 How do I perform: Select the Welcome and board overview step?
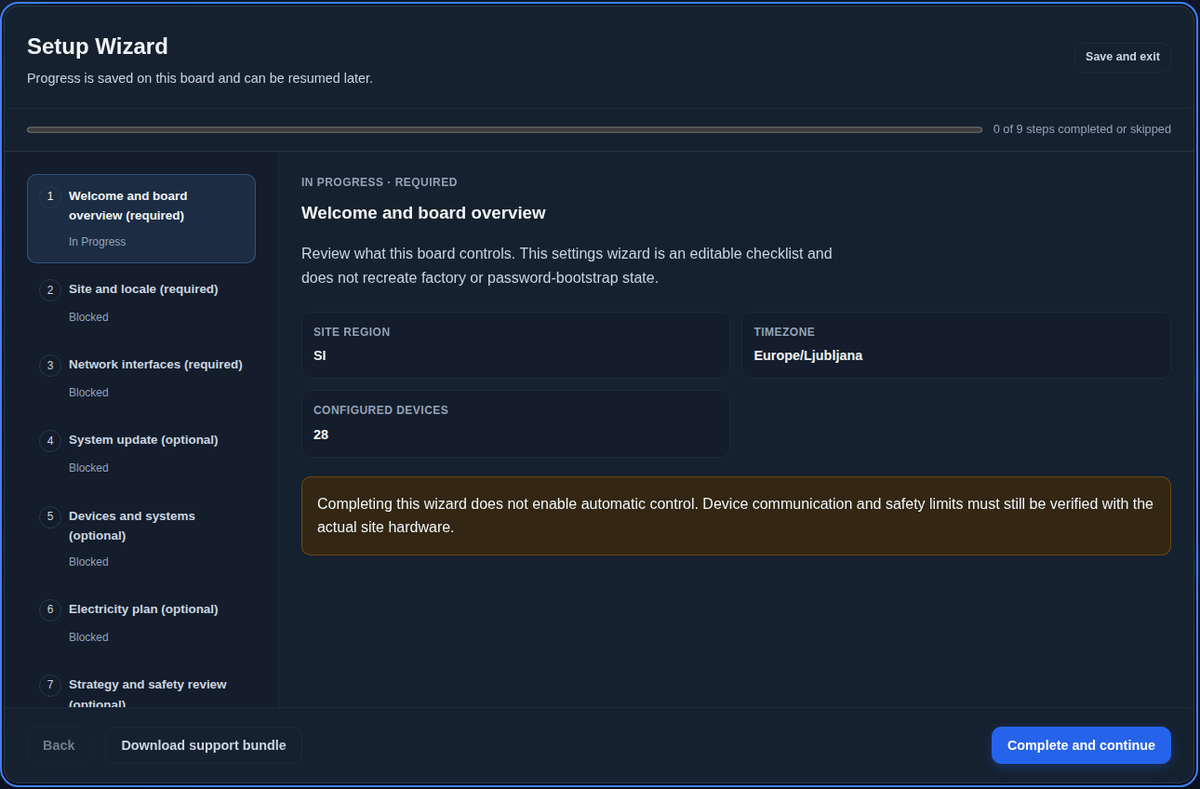[141, 218]
